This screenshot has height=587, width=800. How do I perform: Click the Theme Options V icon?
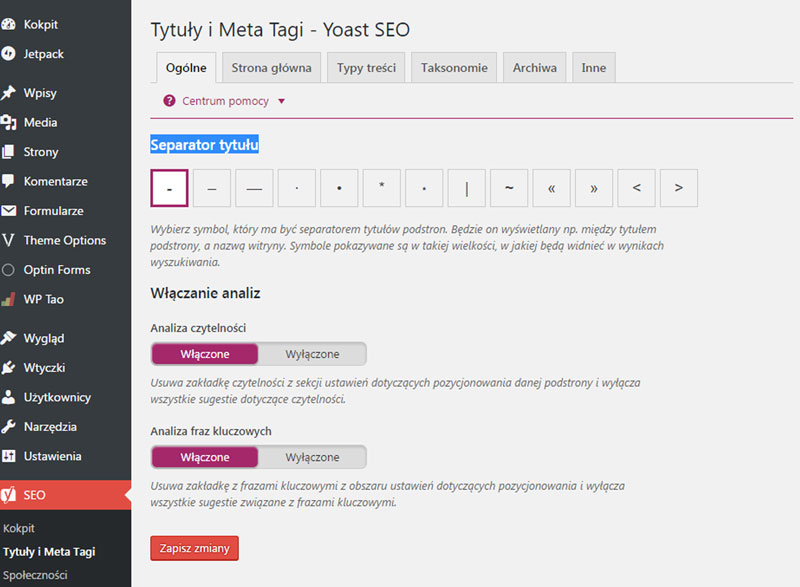pyautogui.click(x=8, y=240)
